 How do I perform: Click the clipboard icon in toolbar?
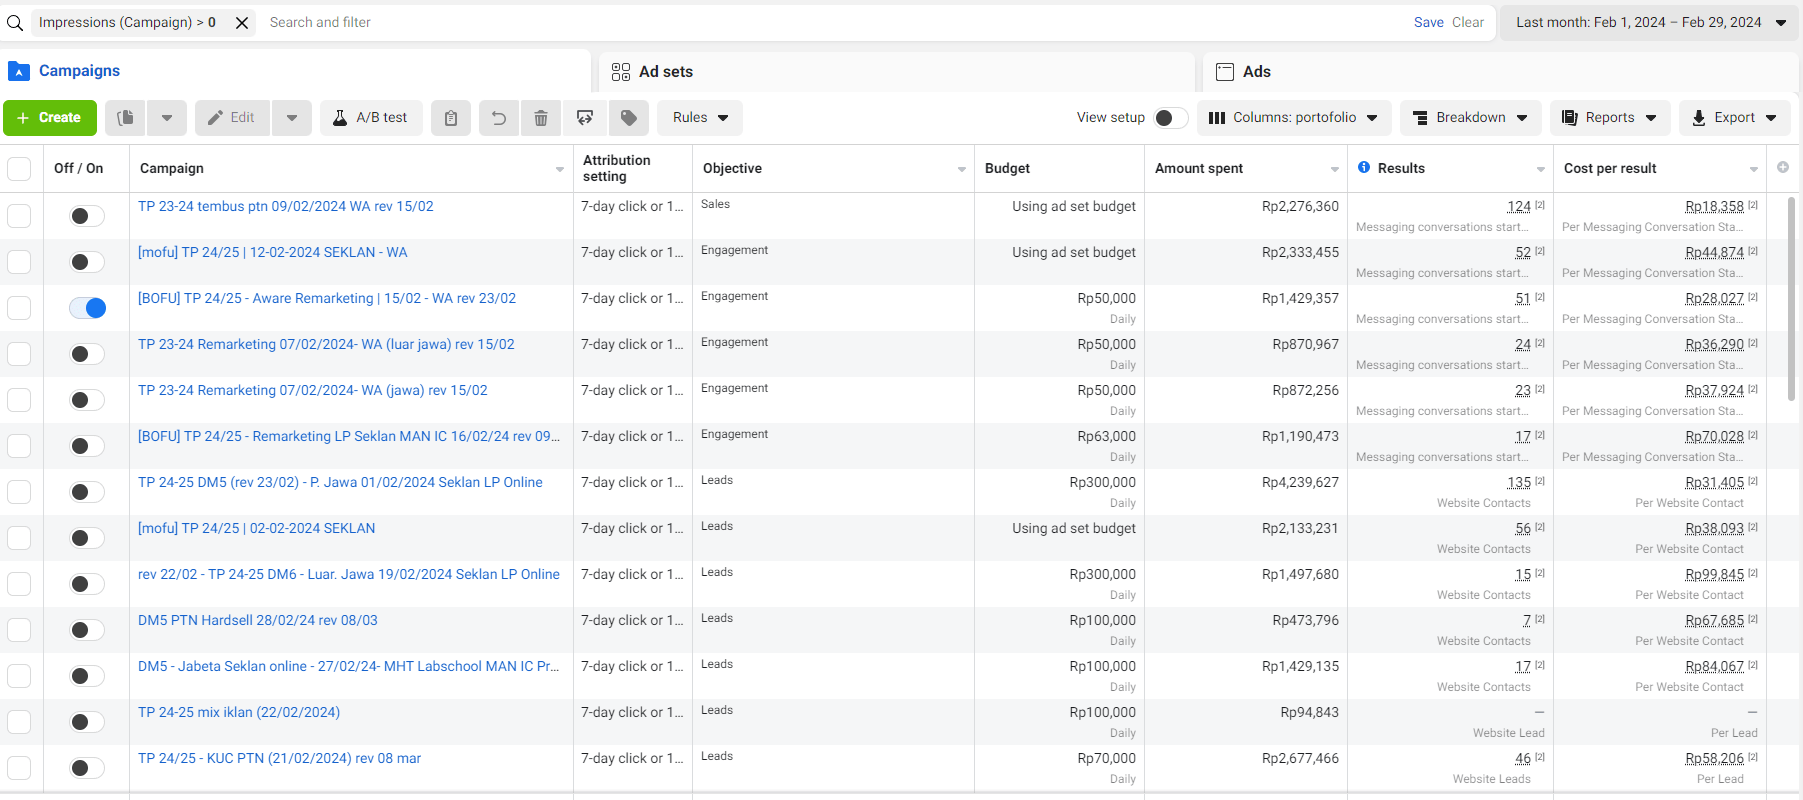tap(451, 118)
